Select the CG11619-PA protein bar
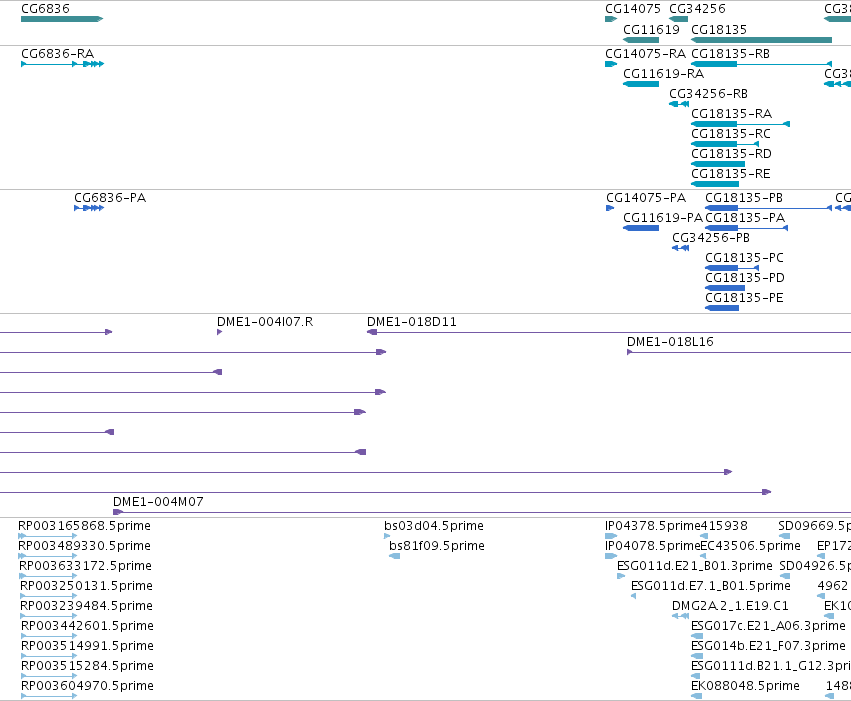Image resolution: width=851 pixels, height=701 pixels. [x=641, y=228]
